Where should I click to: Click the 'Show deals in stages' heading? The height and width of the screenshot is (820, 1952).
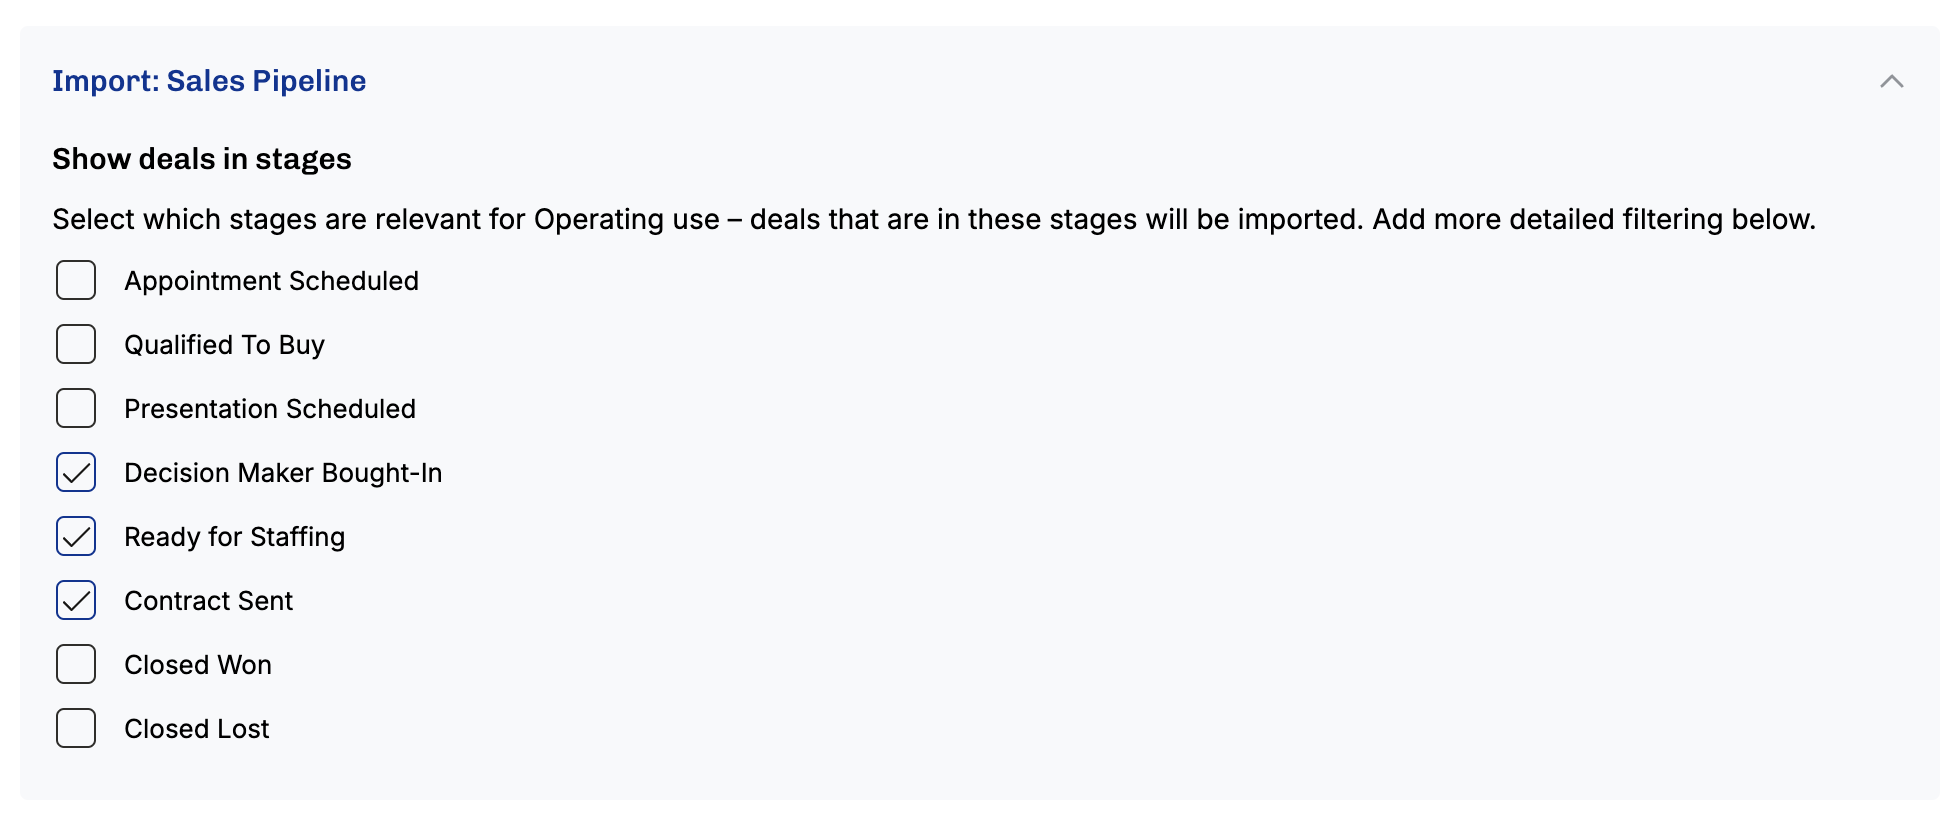202,159
